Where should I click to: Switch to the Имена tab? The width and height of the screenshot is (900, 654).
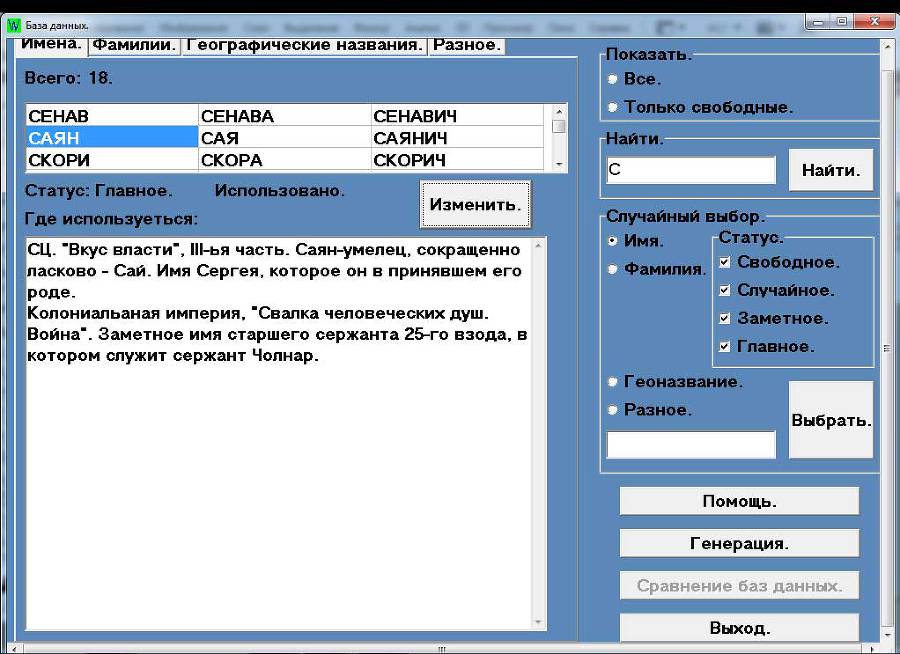click(x=50, y=43)
